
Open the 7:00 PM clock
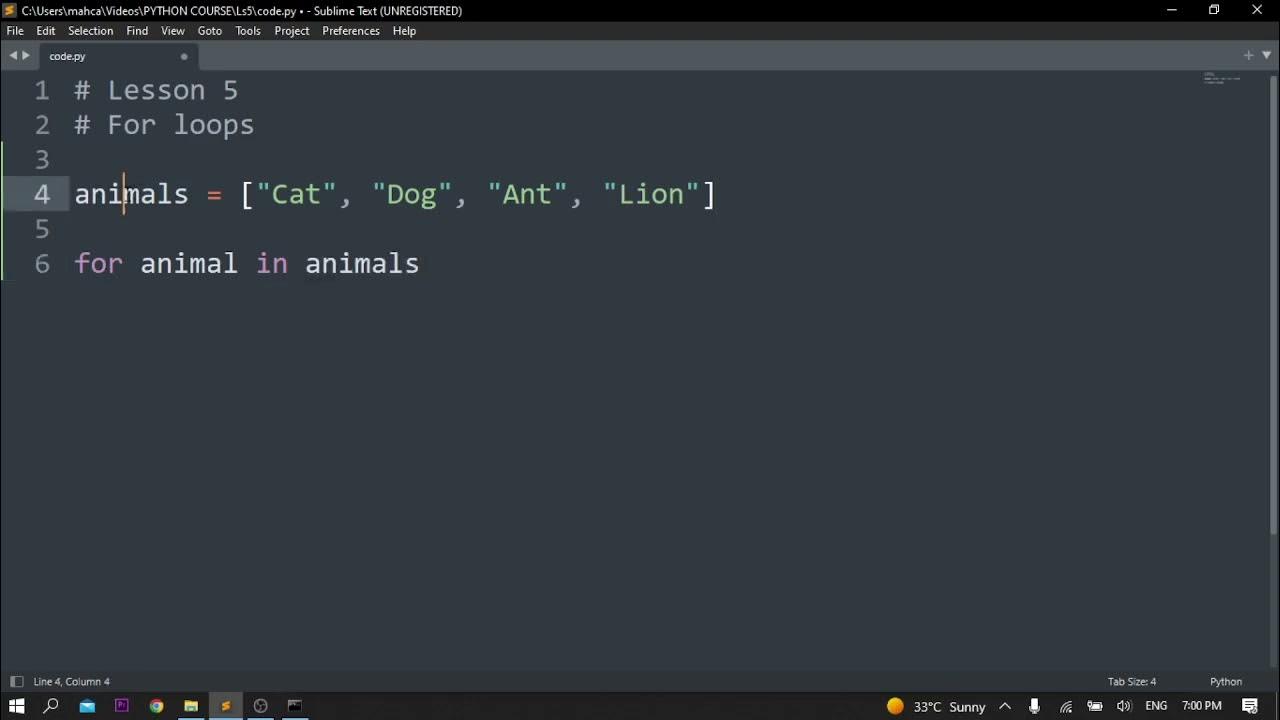coord(1202,706)
